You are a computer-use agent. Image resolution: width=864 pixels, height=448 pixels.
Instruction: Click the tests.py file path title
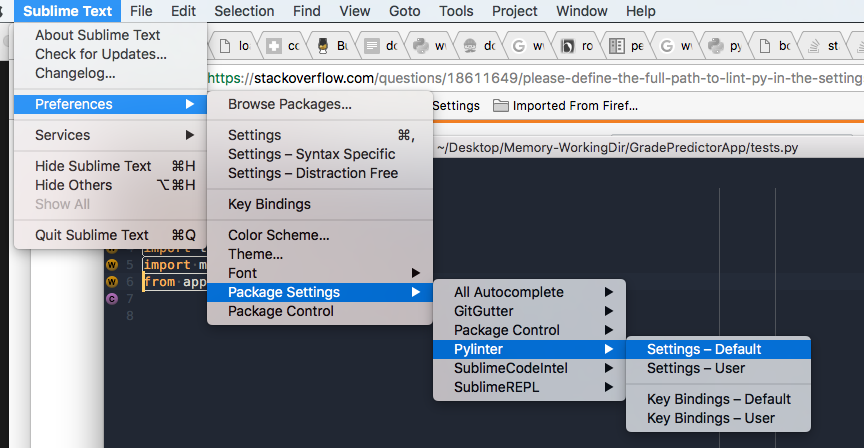(x=617, y=148)
